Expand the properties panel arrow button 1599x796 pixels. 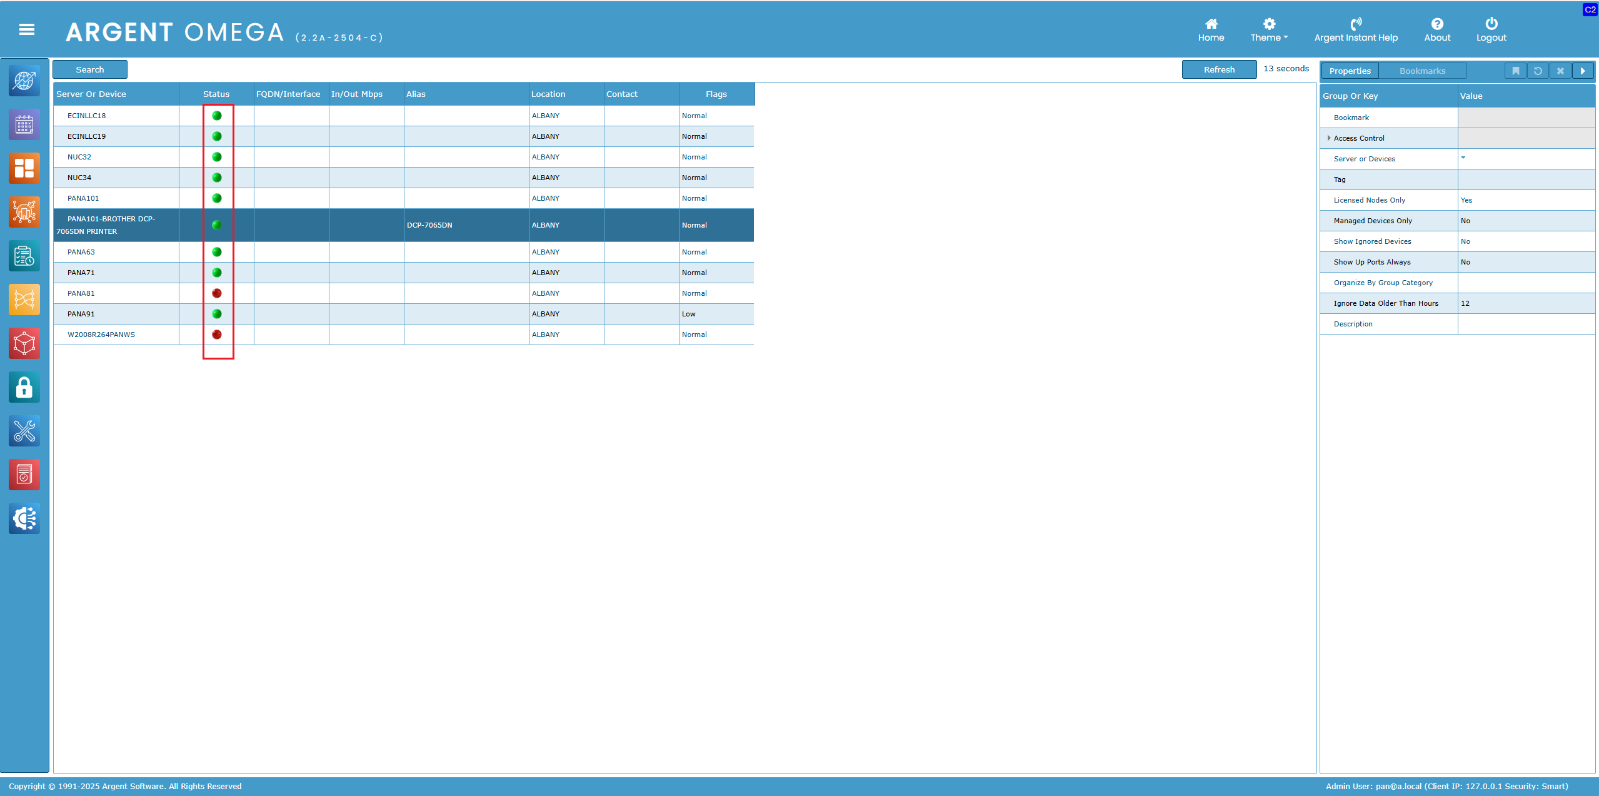[1582, 71]
